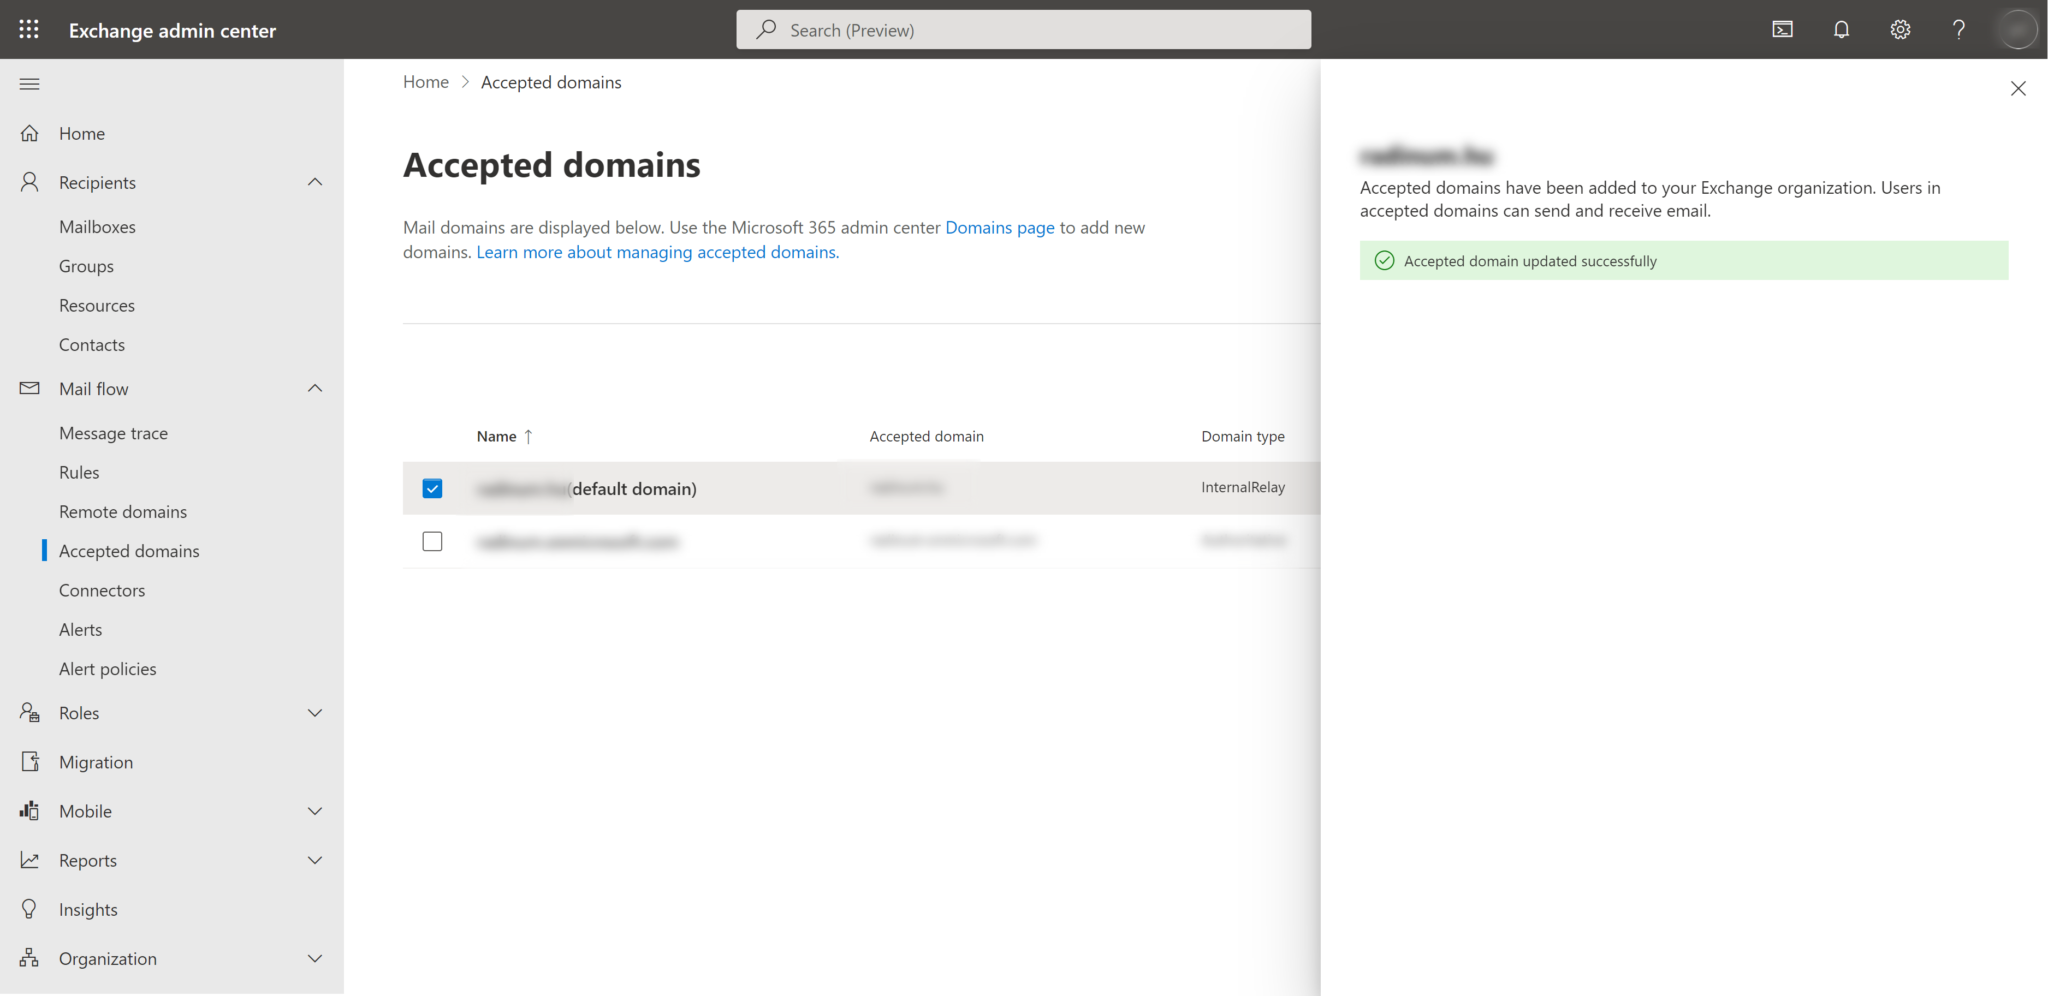
Task: Check the second domain row checkbox
Action: point(432,541)
